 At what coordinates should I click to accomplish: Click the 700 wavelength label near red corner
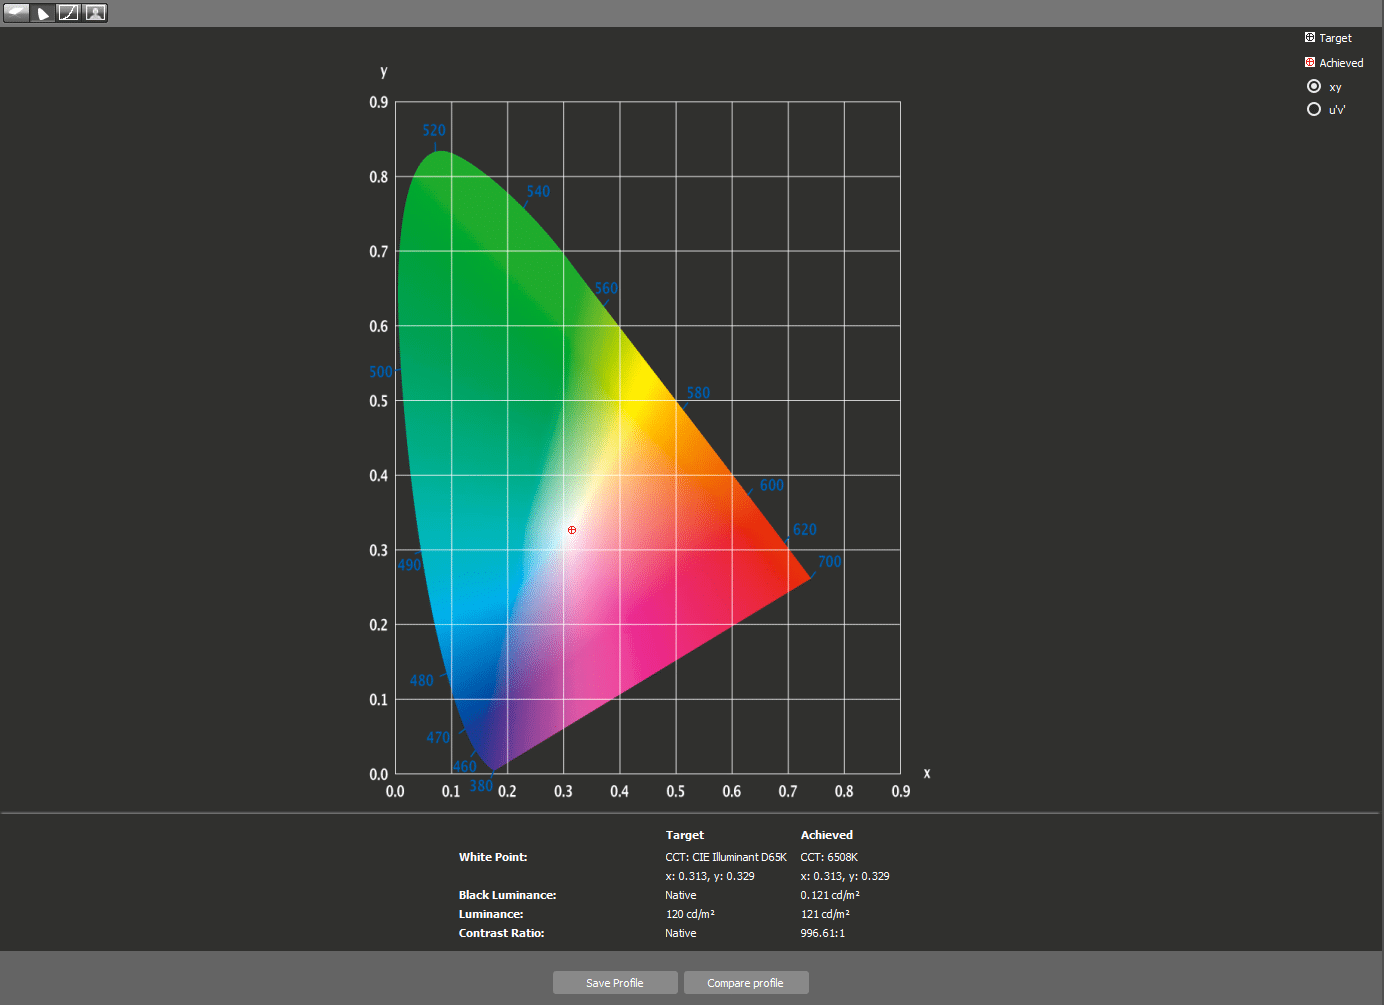(830, 562)
